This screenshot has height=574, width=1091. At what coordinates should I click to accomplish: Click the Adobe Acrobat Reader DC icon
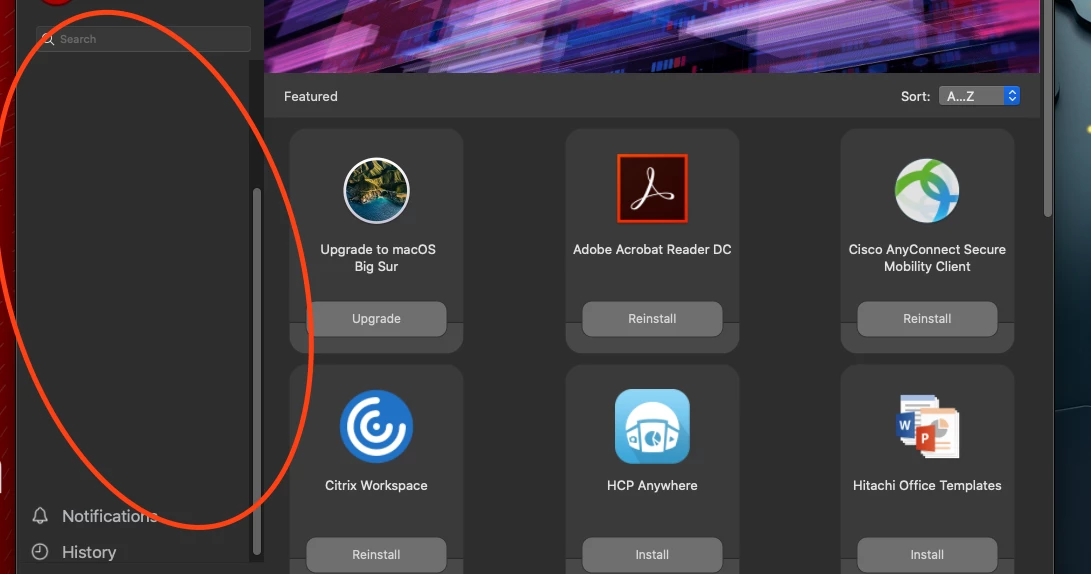click(652, 189)
